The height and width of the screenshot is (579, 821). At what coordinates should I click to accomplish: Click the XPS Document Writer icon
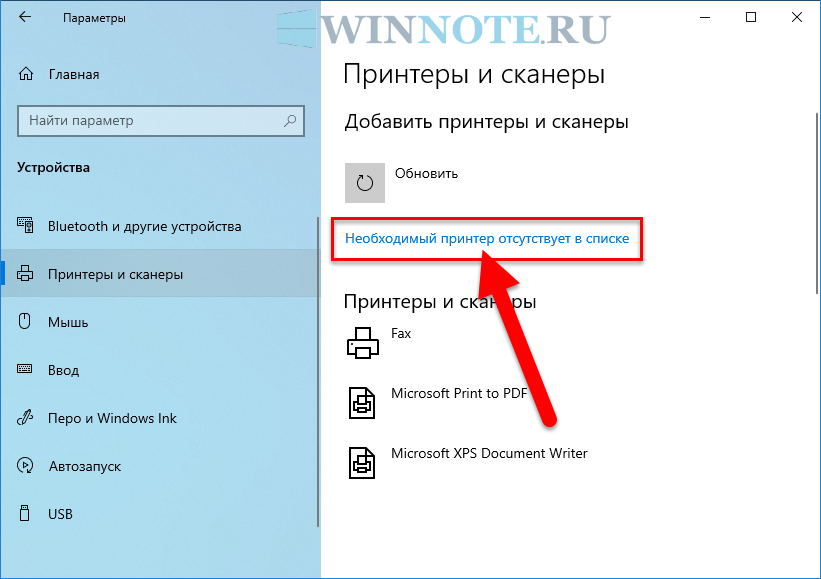pyautogui.click(x=362, y=462)
